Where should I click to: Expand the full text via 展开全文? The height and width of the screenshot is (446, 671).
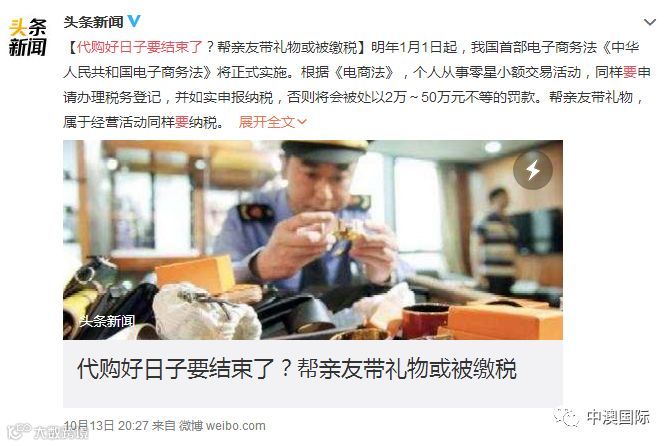coord(267,122)
